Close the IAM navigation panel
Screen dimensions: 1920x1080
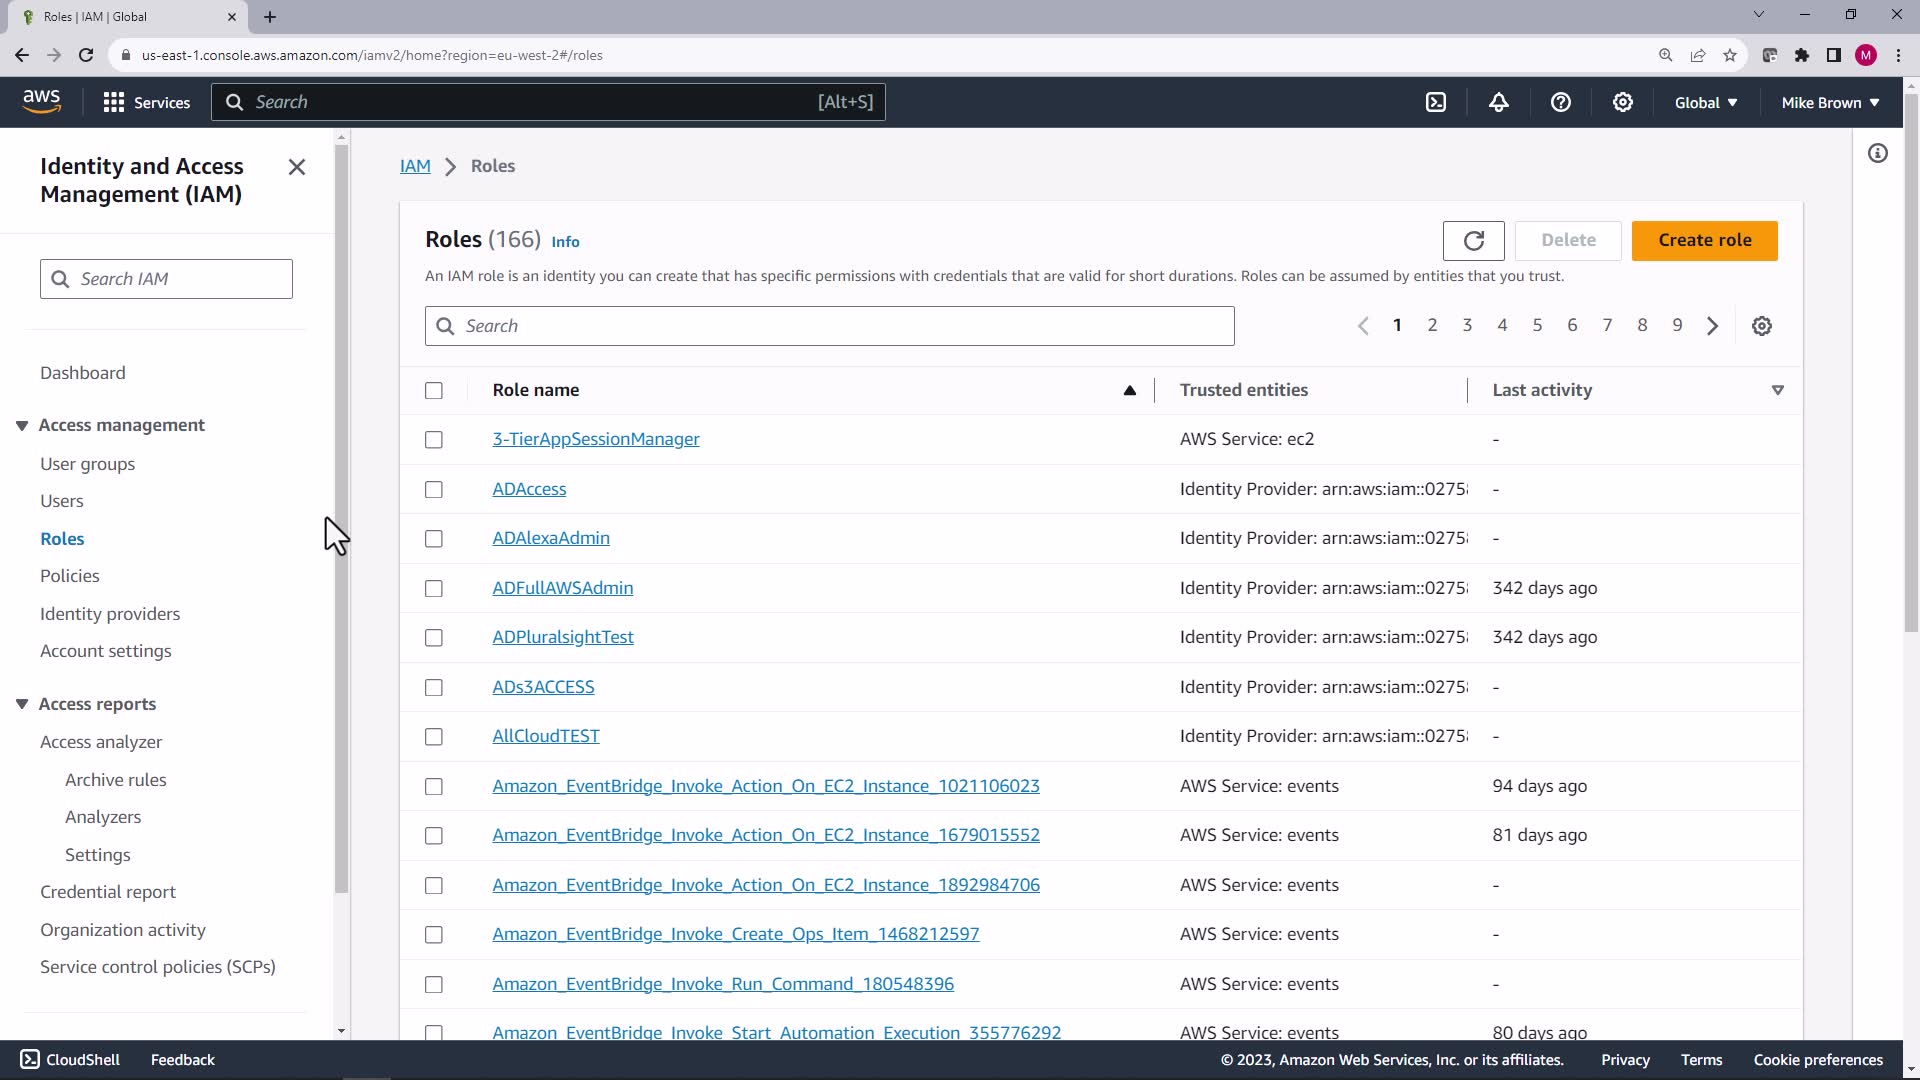point(296,167)
